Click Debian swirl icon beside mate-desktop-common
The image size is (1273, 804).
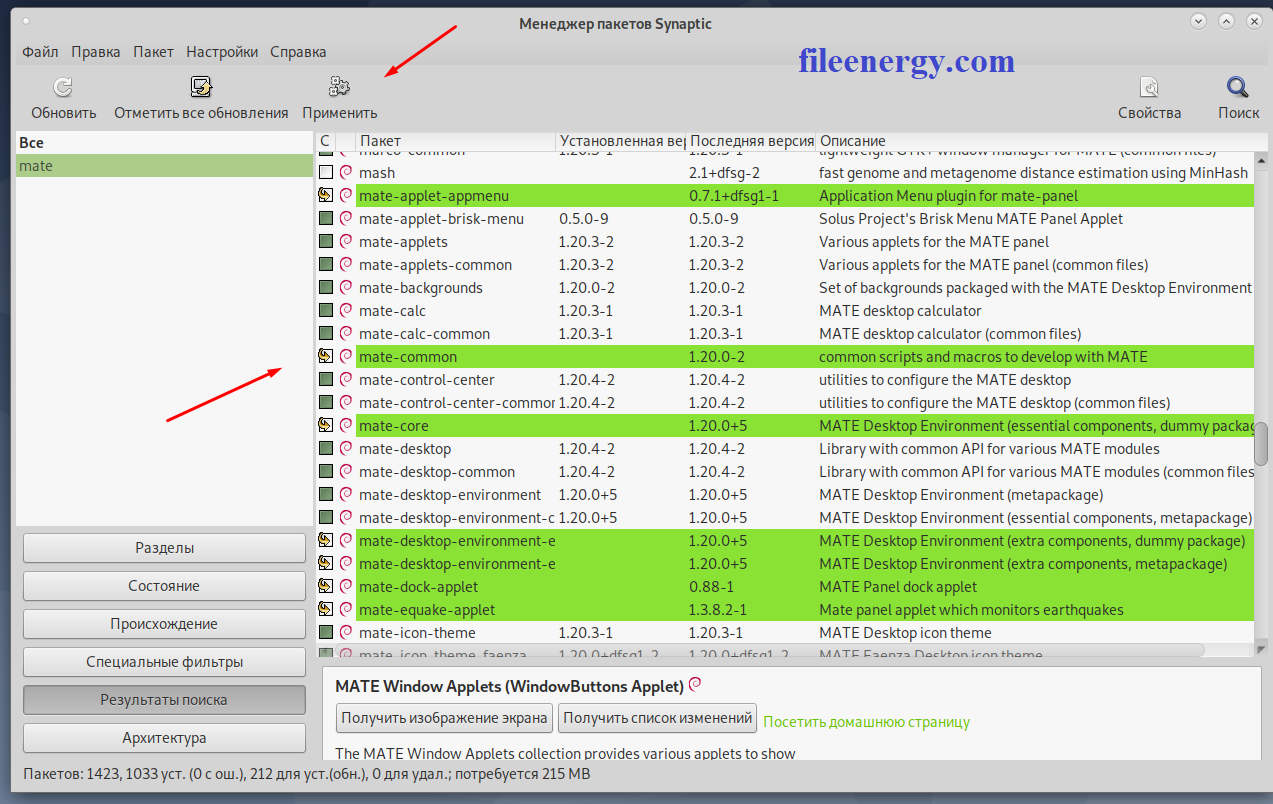coord(346,471)
